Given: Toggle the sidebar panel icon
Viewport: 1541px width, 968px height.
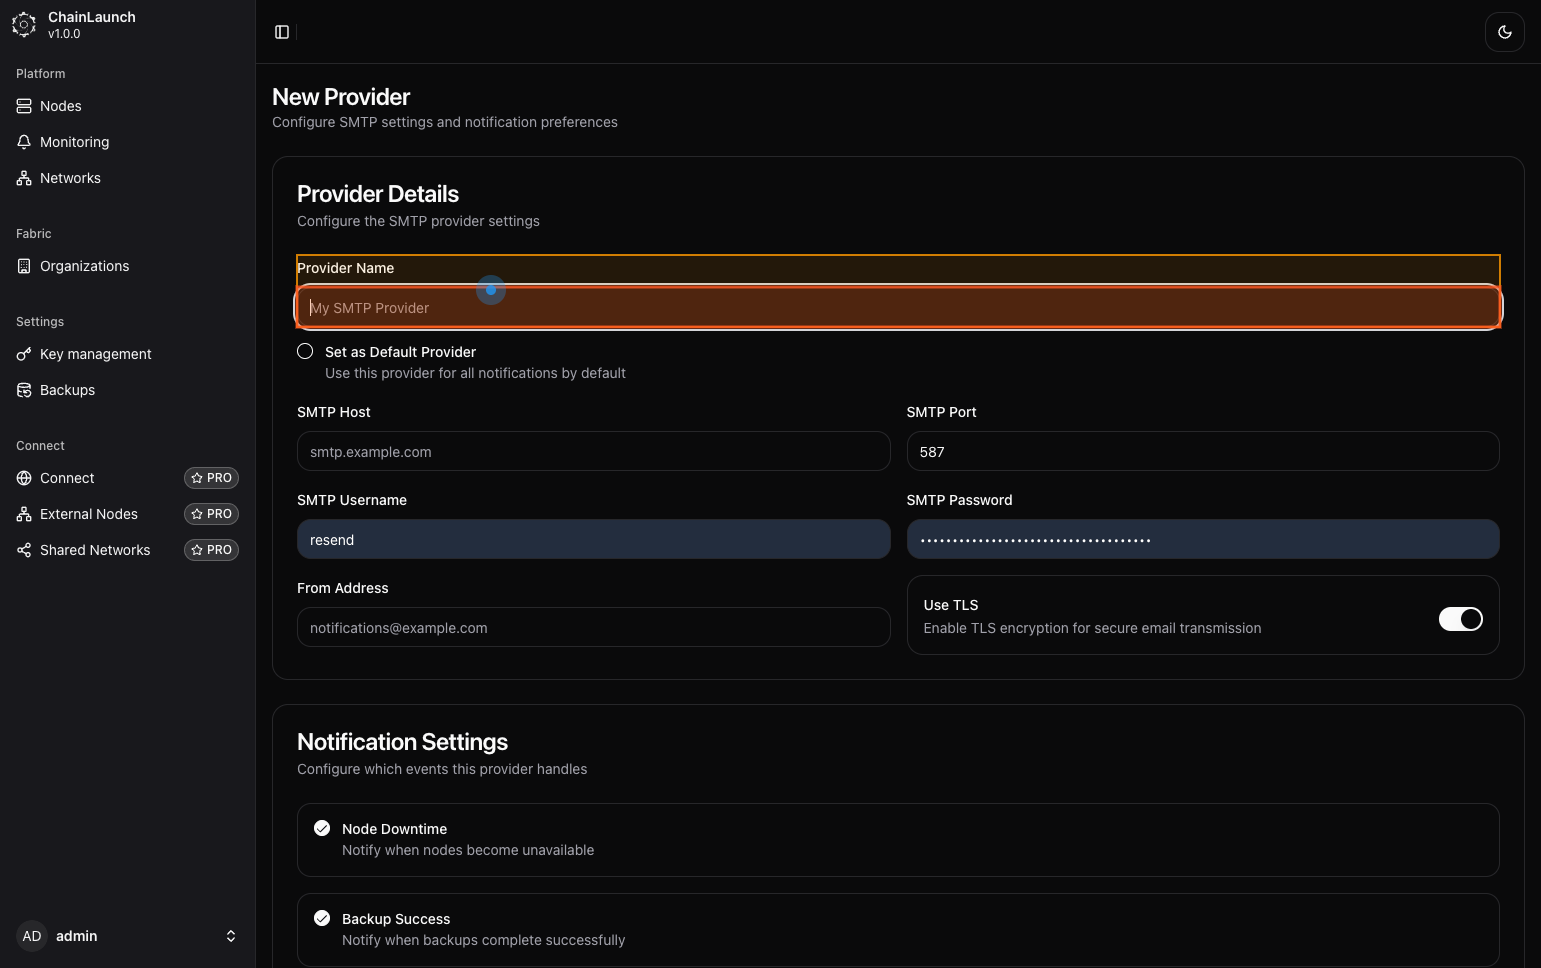Looking at the screenshot, I should tap(282, 32).
